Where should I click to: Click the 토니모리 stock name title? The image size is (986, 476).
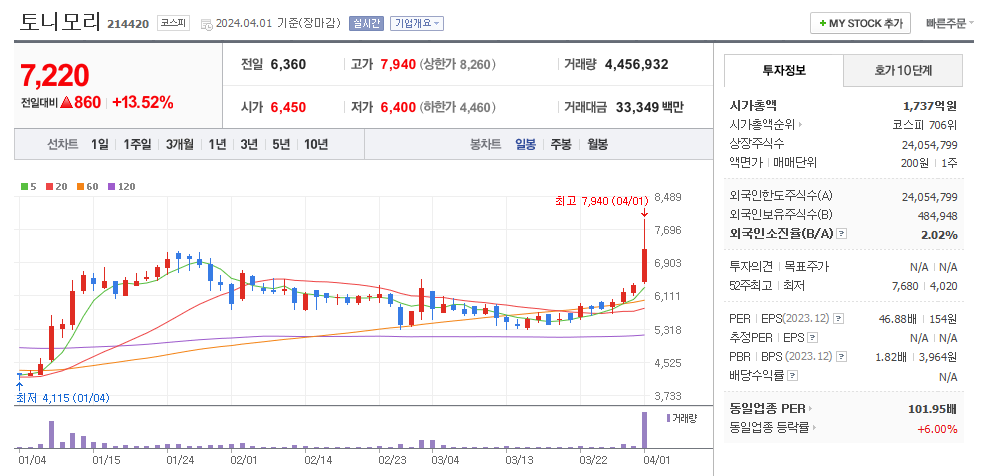60,21
